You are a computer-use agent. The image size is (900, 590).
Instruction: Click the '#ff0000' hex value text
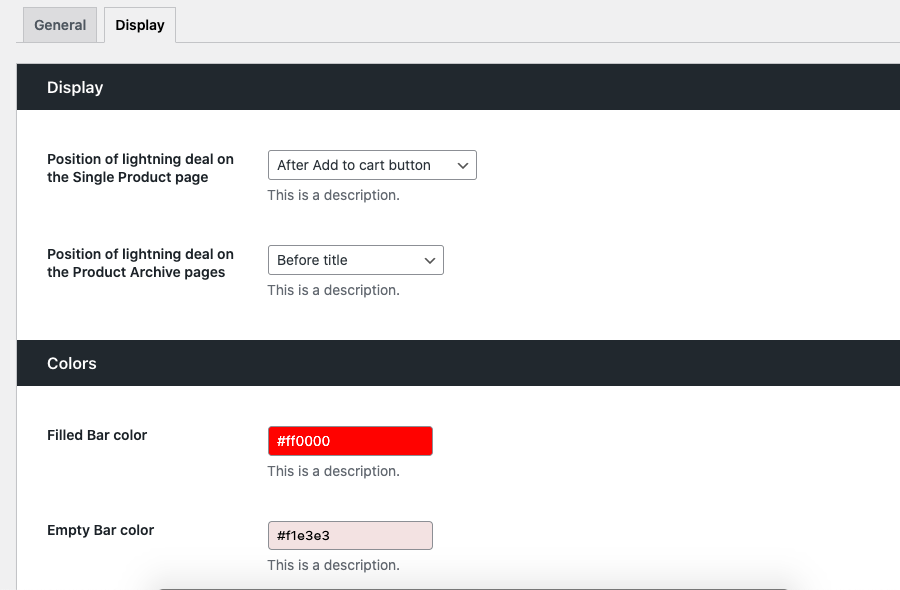304,441
